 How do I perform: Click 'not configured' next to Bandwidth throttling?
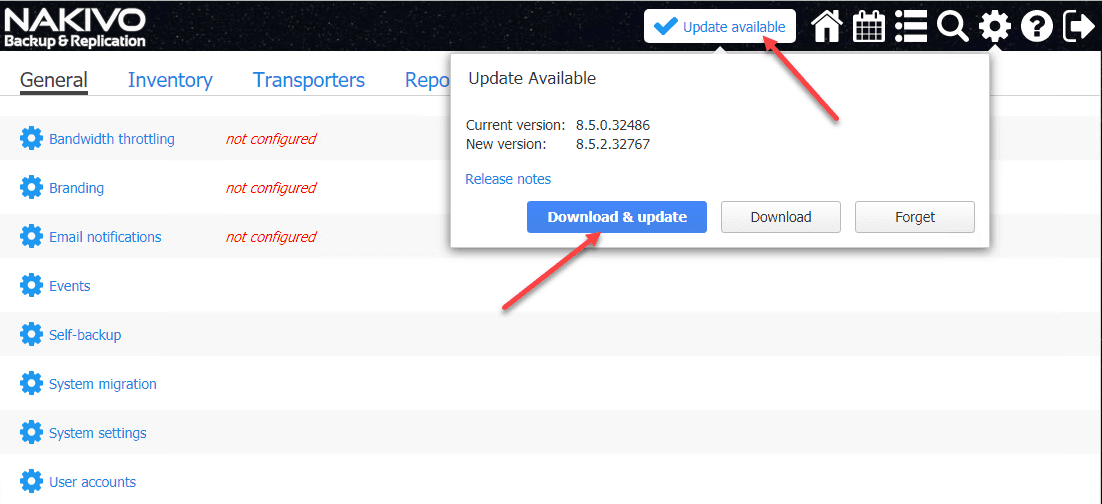(x=271, y=139)
